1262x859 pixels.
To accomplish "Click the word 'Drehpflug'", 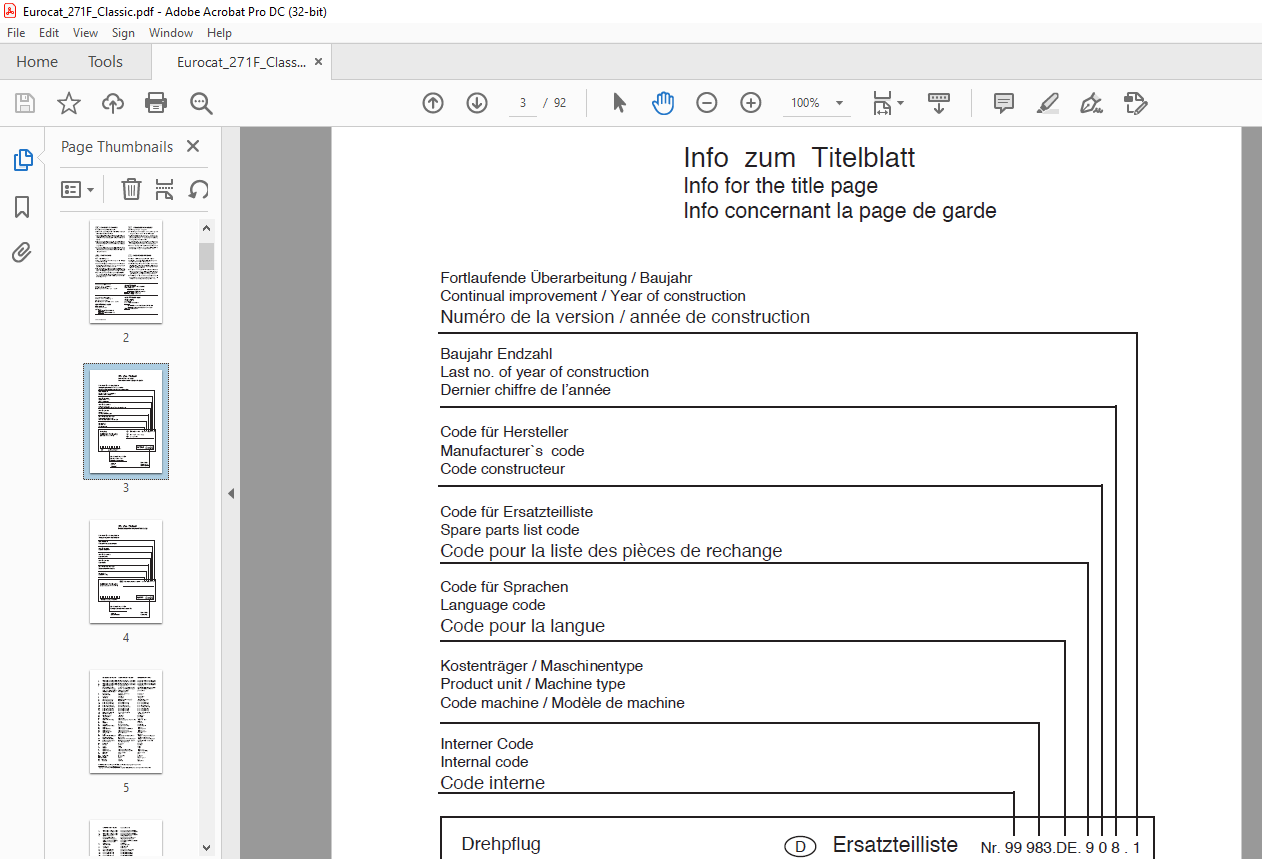I will [501, 844].
